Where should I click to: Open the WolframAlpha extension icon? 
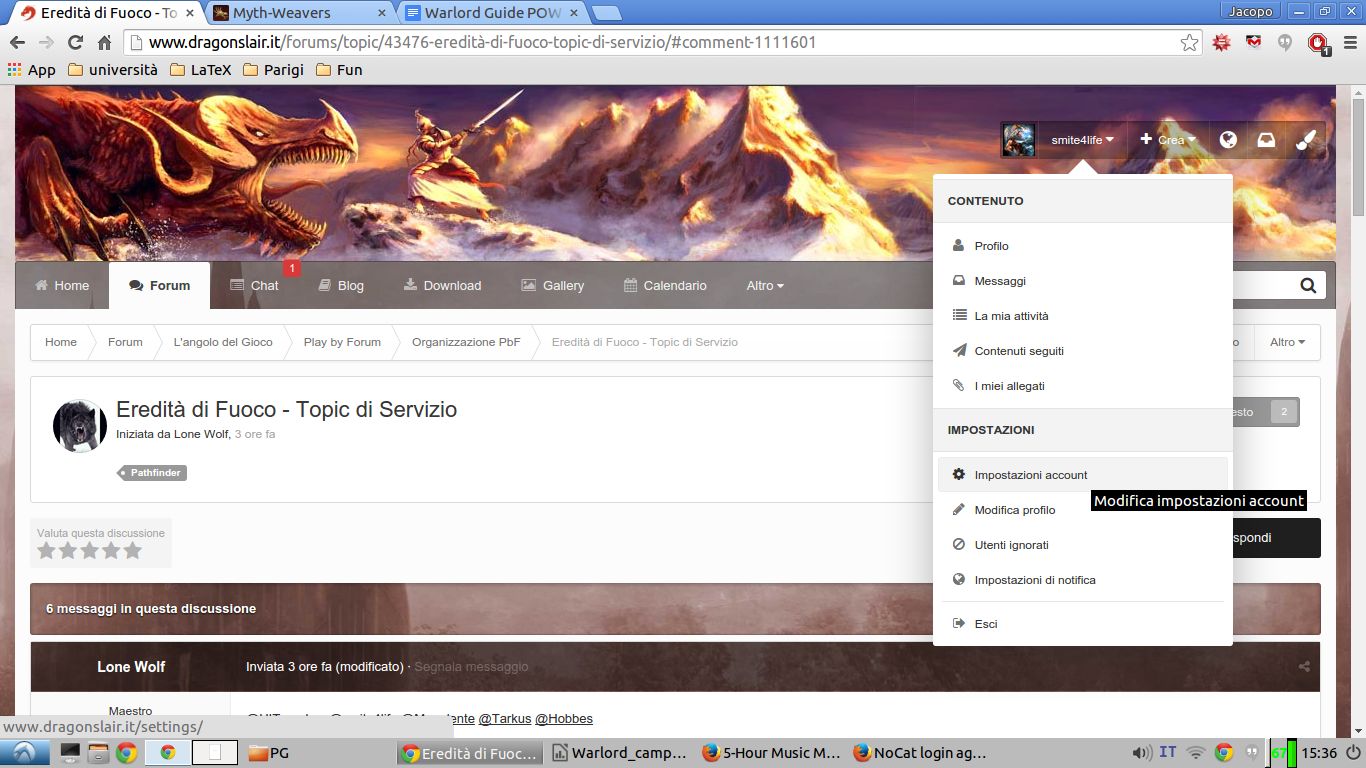1221,43
